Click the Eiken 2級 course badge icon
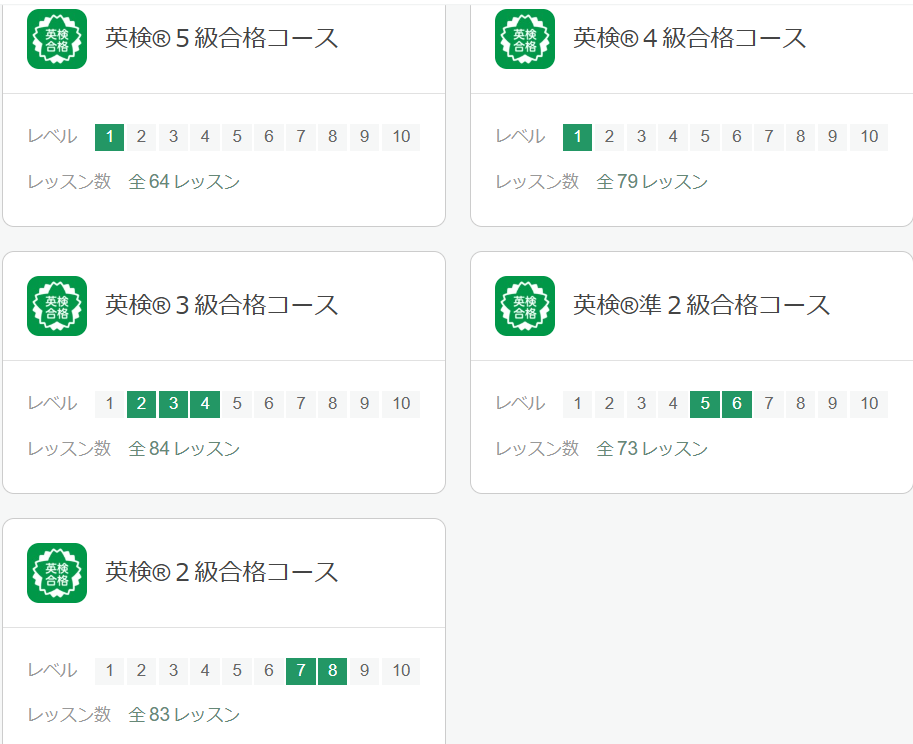Image resolution: width=913 pixels, height=744 pixels. (57, 573)
